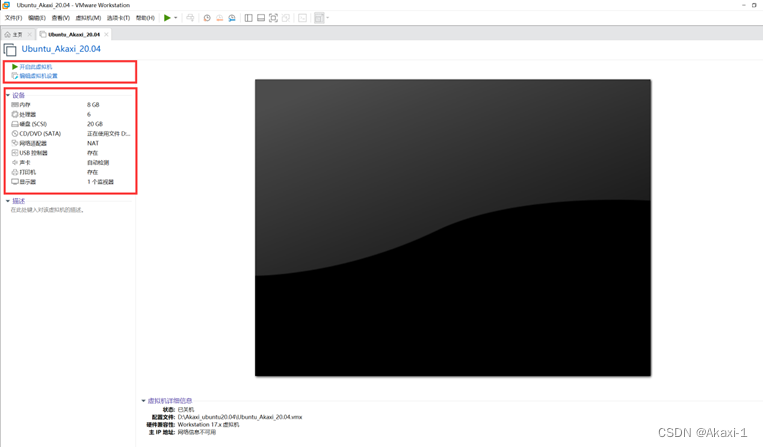Click the USB 控制器 device row
This screenshot has height=447, width=763.
[71, 153]
